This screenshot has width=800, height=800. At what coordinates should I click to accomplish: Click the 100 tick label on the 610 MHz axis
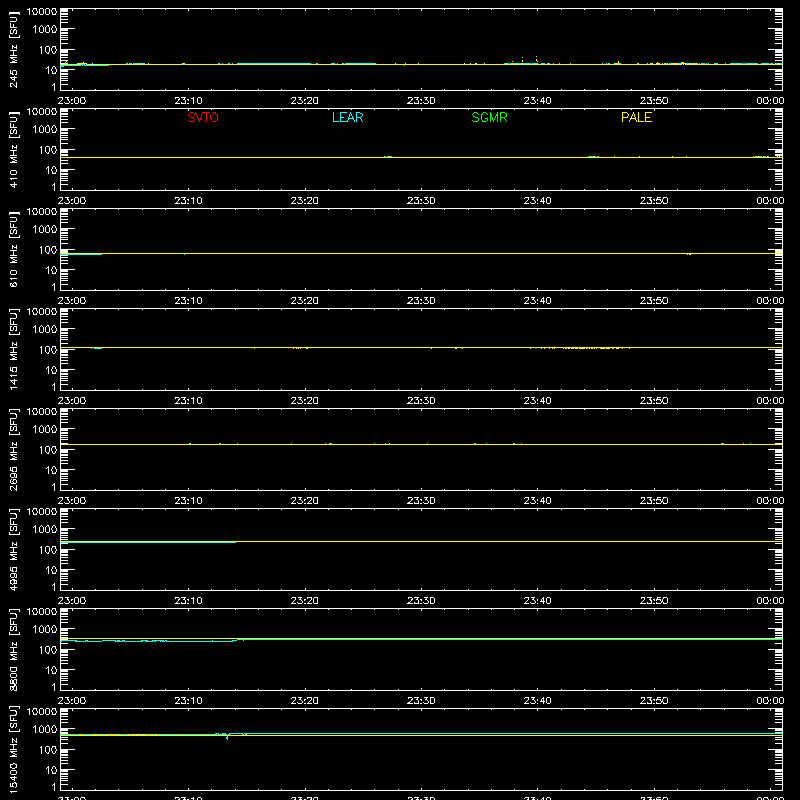[x=48, y=250]
